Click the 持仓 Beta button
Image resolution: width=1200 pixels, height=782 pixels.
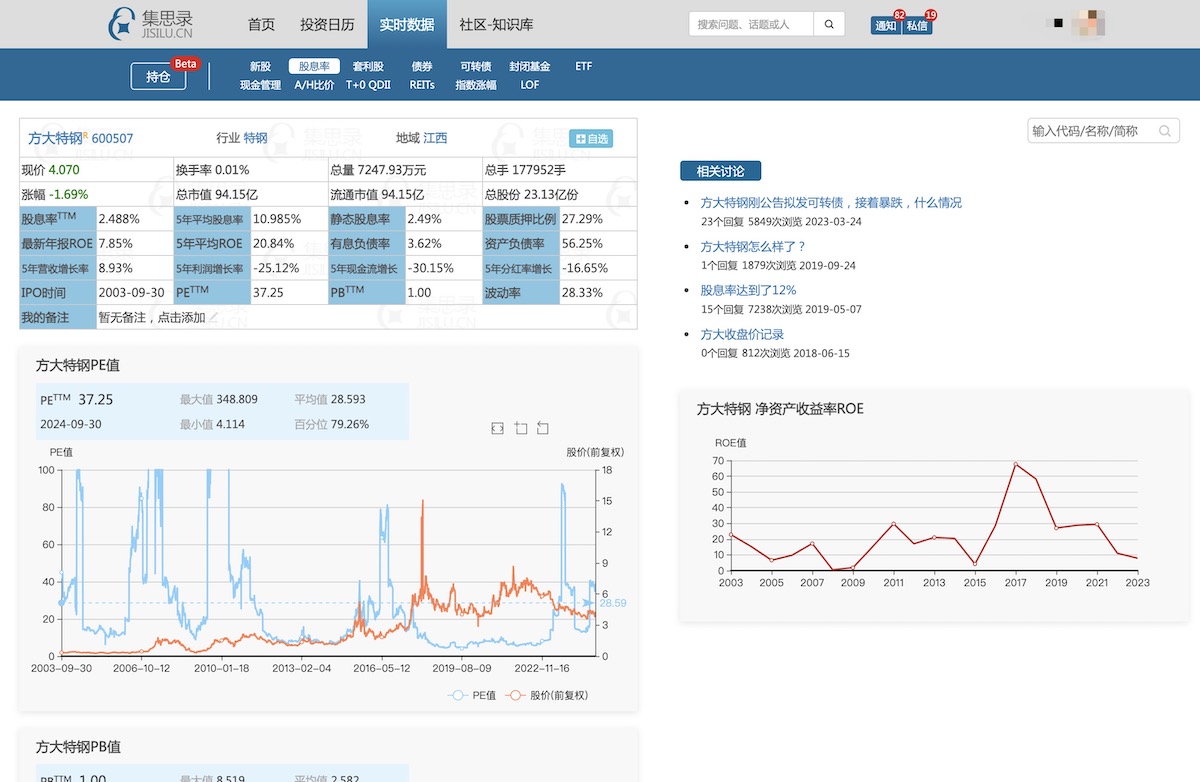[158, 76]
